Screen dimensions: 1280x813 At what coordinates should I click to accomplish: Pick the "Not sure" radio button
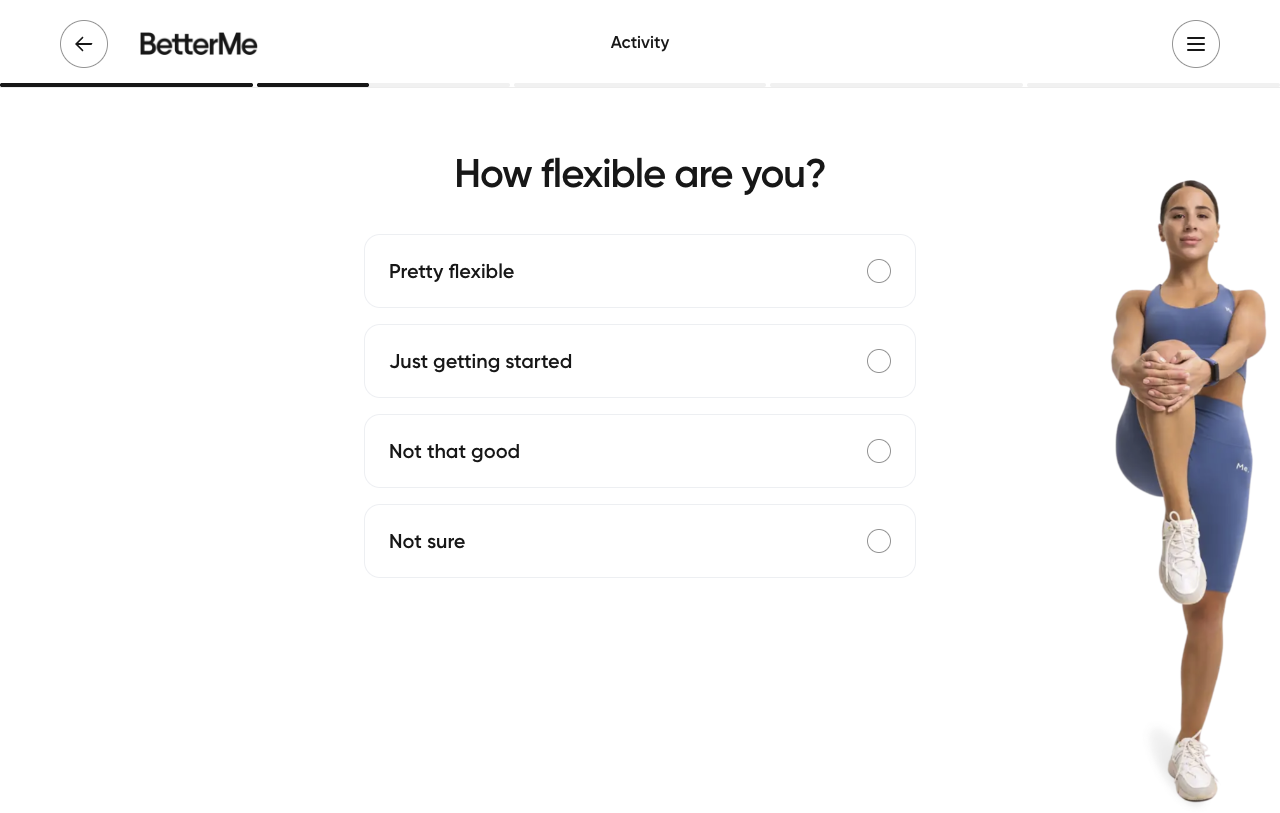click(x=878, y=541)
